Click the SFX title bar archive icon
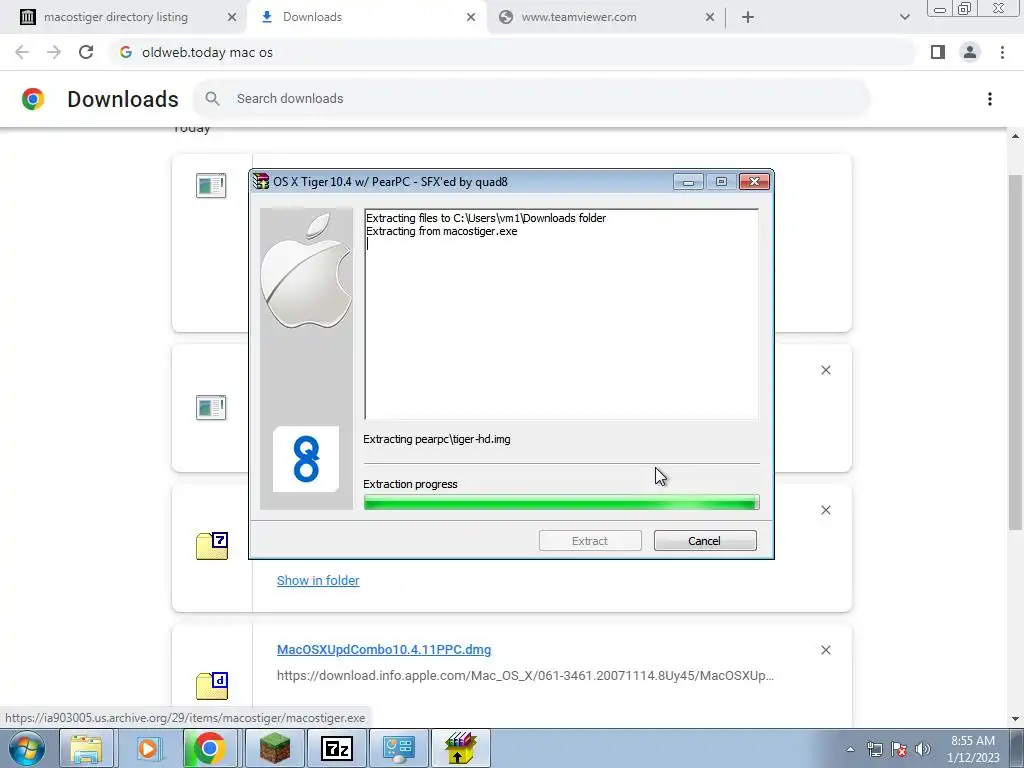 point(261,182)
